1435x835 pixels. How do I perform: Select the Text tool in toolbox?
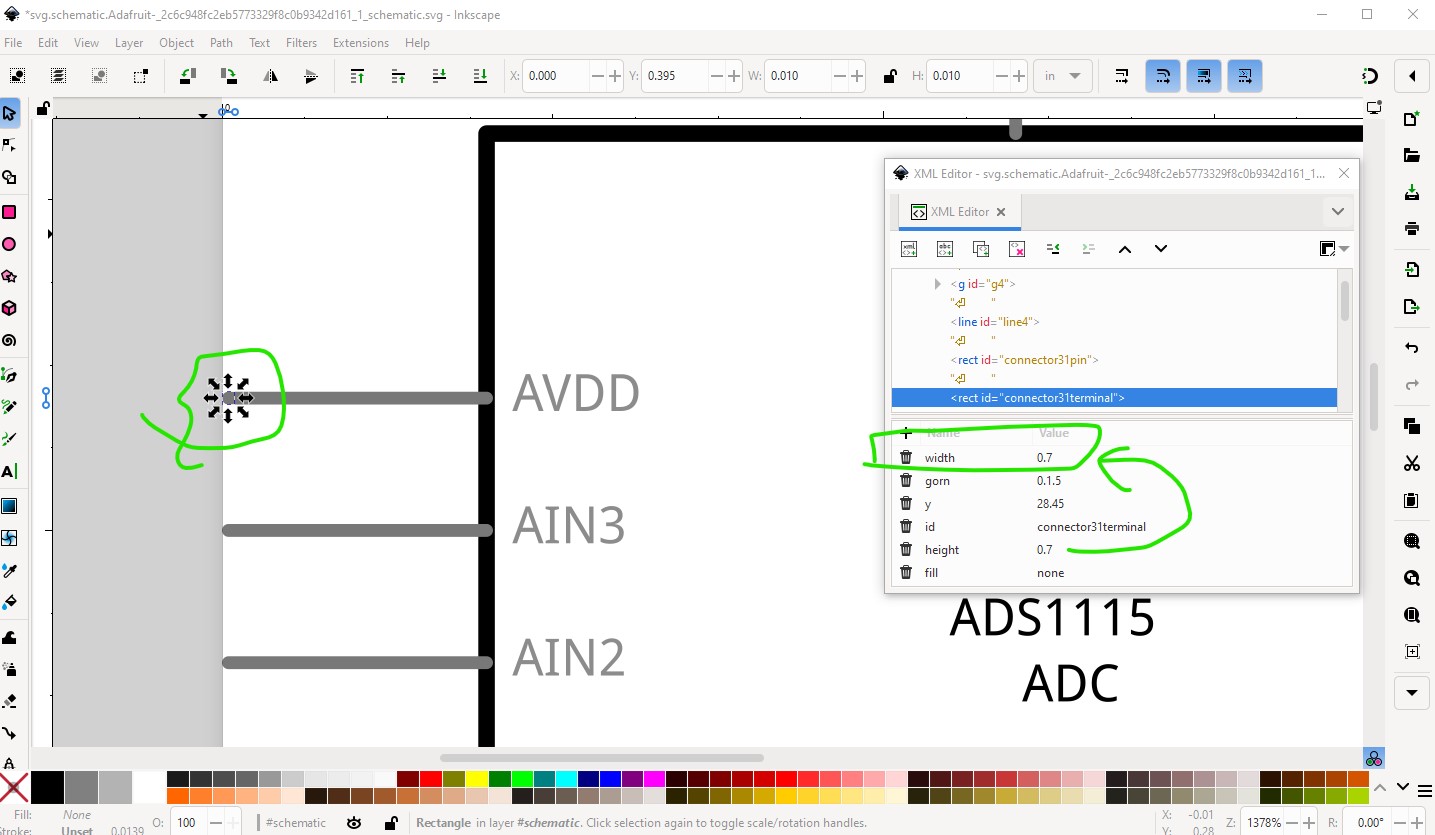point(9,471)
